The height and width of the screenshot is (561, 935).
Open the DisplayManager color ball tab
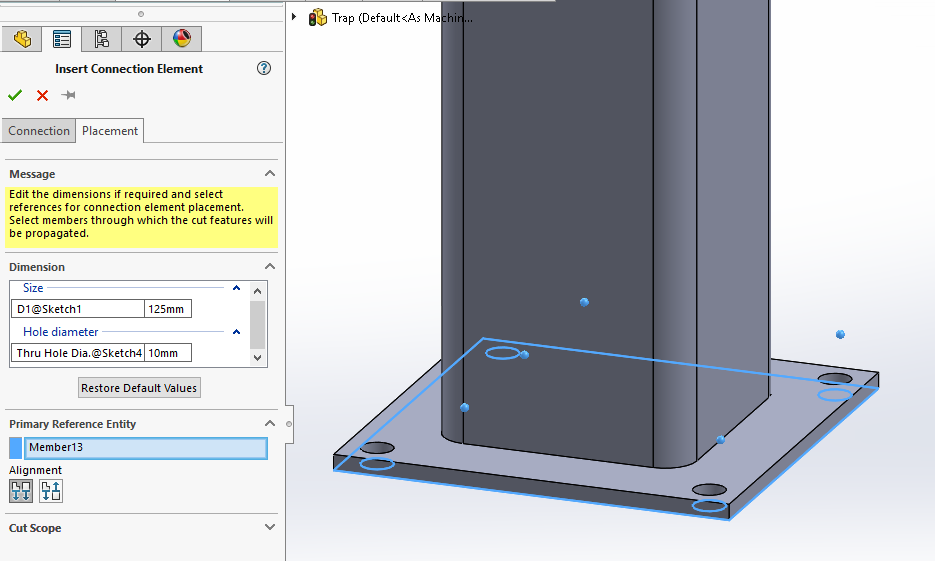[181, 39]
